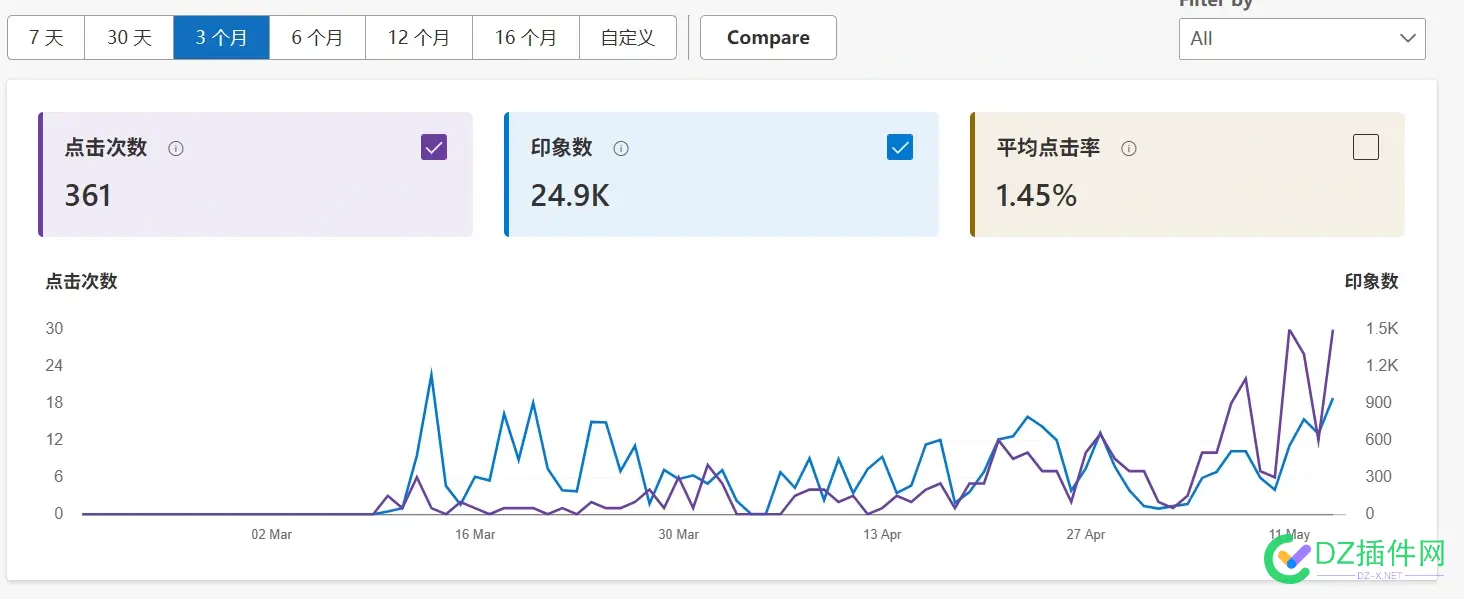Click the Compare button
Screen dimensions: 1464x599
(767, 37)
